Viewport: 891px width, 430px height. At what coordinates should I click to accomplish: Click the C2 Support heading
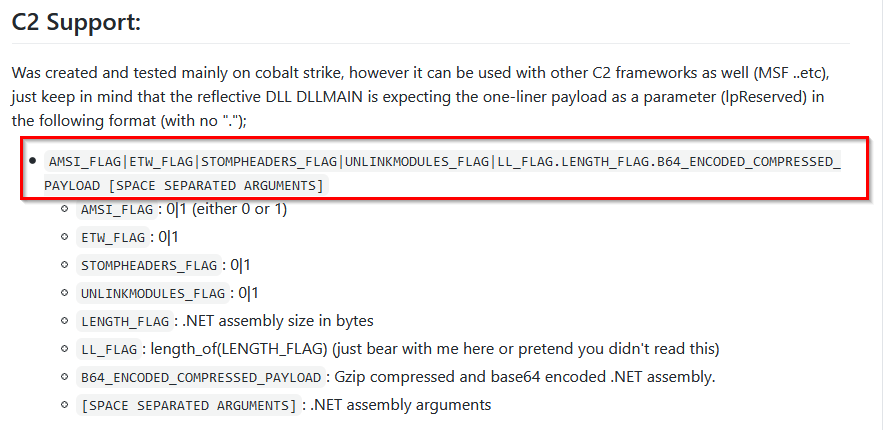pos(76,22)
